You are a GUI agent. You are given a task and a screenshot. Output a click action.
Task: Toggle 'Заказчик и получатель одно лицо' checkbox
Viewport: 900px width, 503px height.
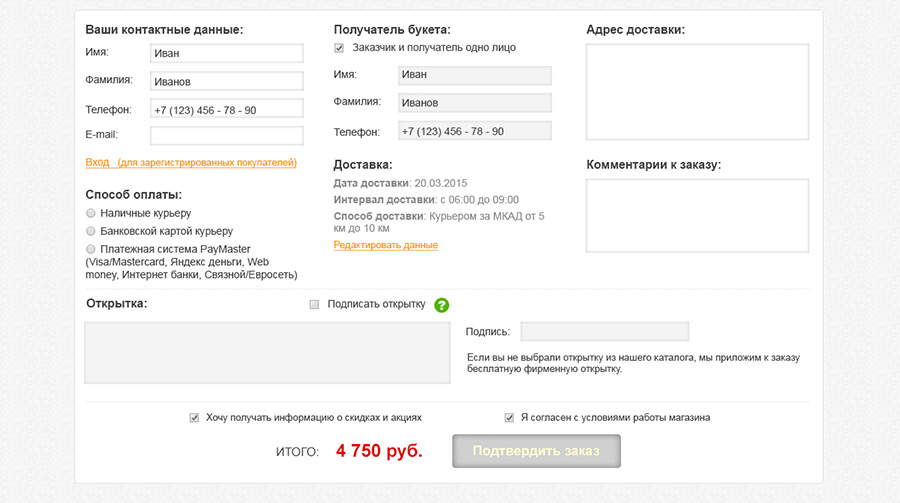(339, 48)
